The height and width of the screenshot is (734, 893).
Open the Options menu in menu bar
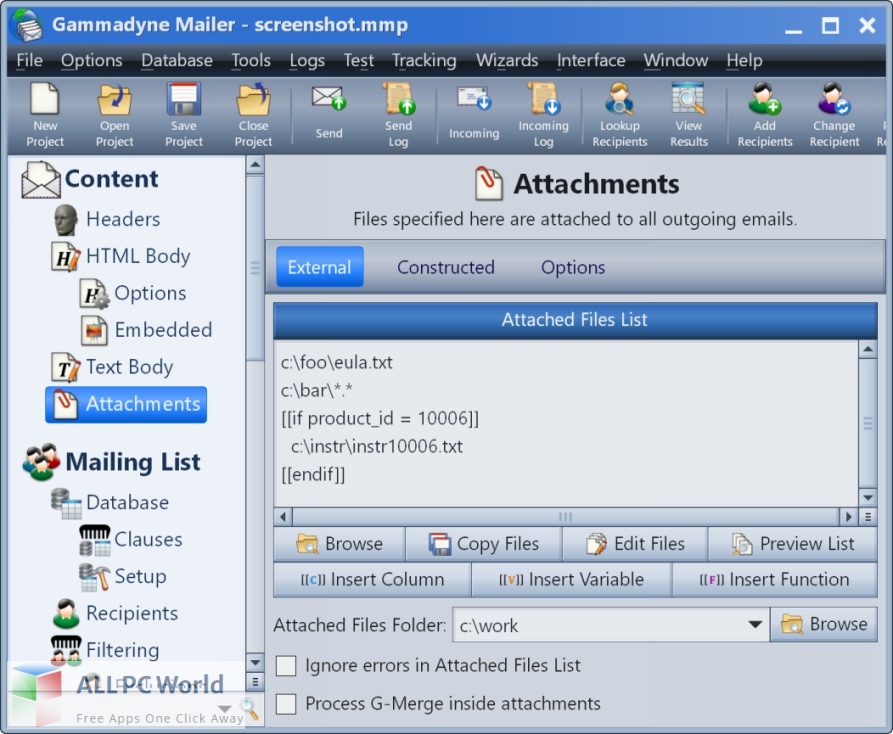click(x=92, y=60)
